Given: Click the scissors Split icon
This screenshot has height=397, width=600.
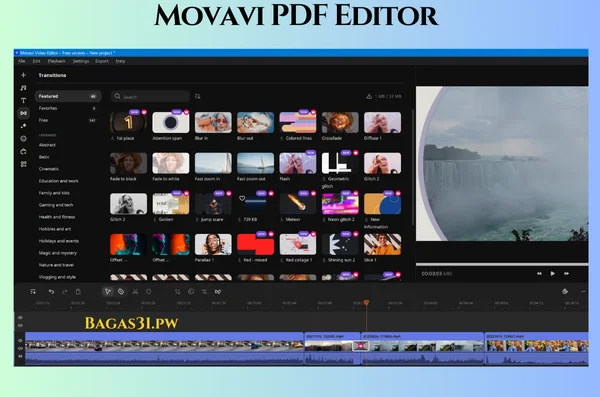Looking at the screenshot, I should coord(135,292).
